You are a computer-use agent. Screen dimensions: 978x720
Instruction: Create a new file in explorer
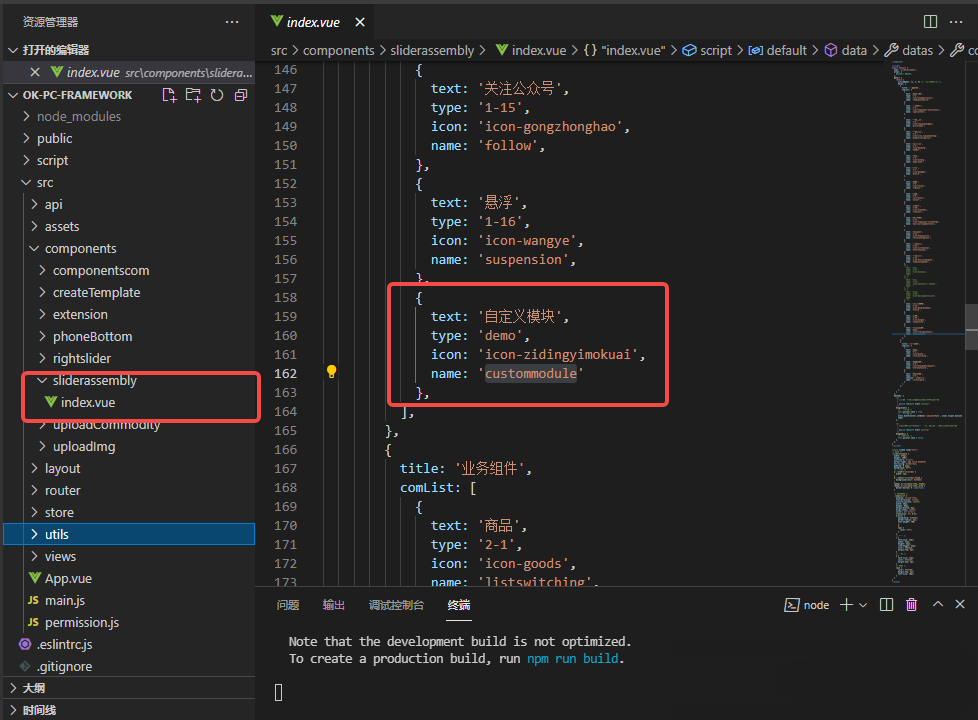[169, 95]
